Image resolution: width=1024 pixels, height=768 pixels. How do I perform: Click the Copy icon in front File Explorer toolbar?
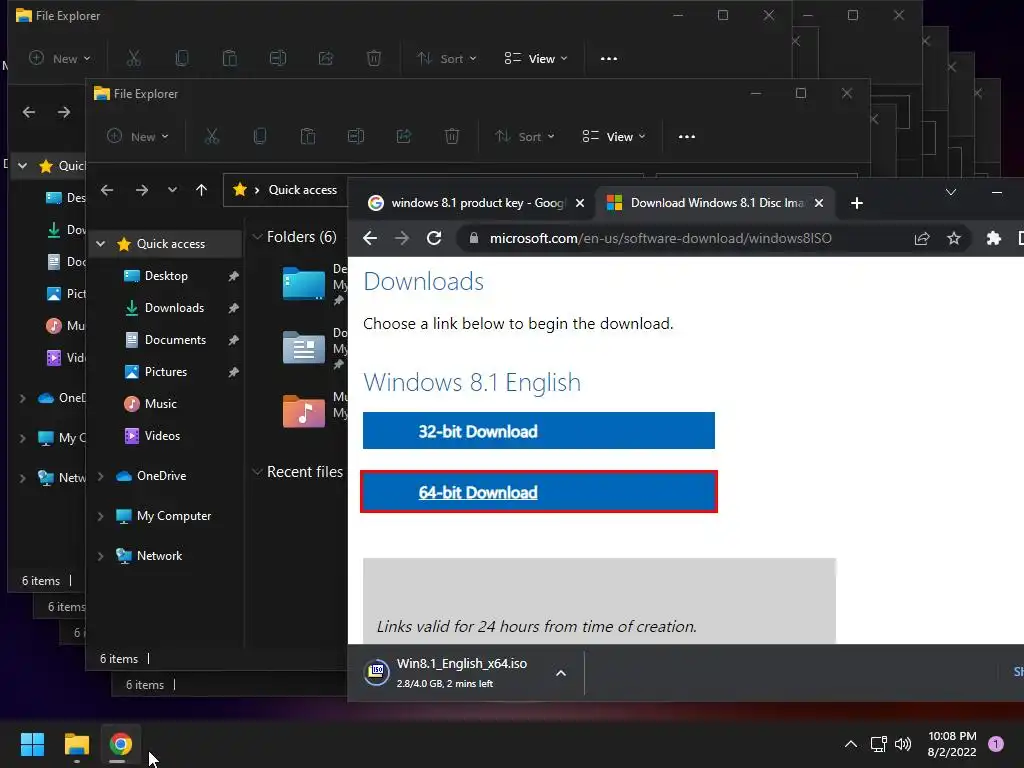(260, 136)
